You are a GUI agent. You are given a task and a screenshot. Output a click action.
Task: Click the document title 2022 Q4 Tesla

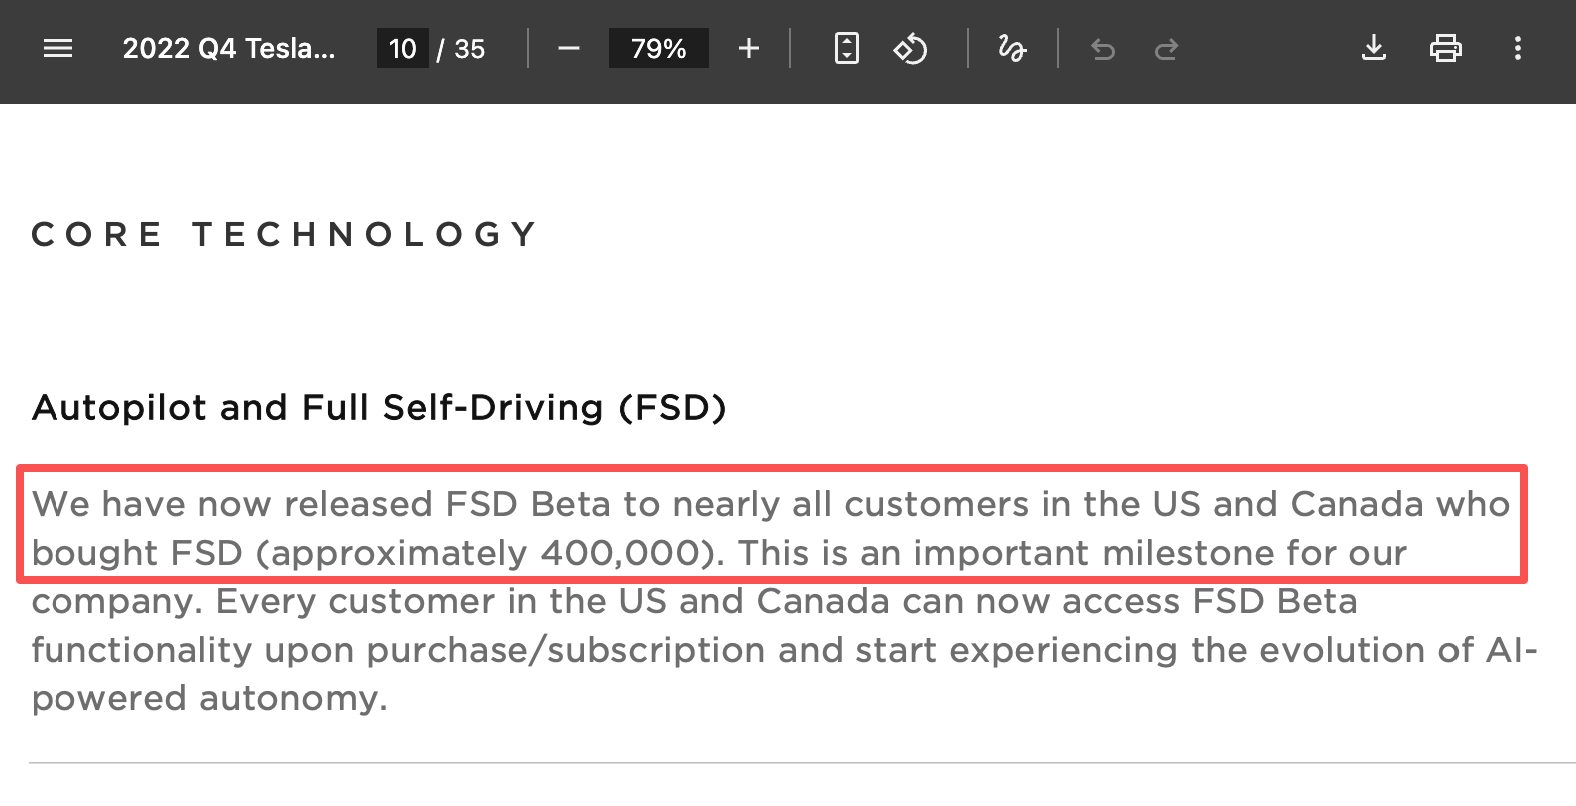[x=228, y=48]
